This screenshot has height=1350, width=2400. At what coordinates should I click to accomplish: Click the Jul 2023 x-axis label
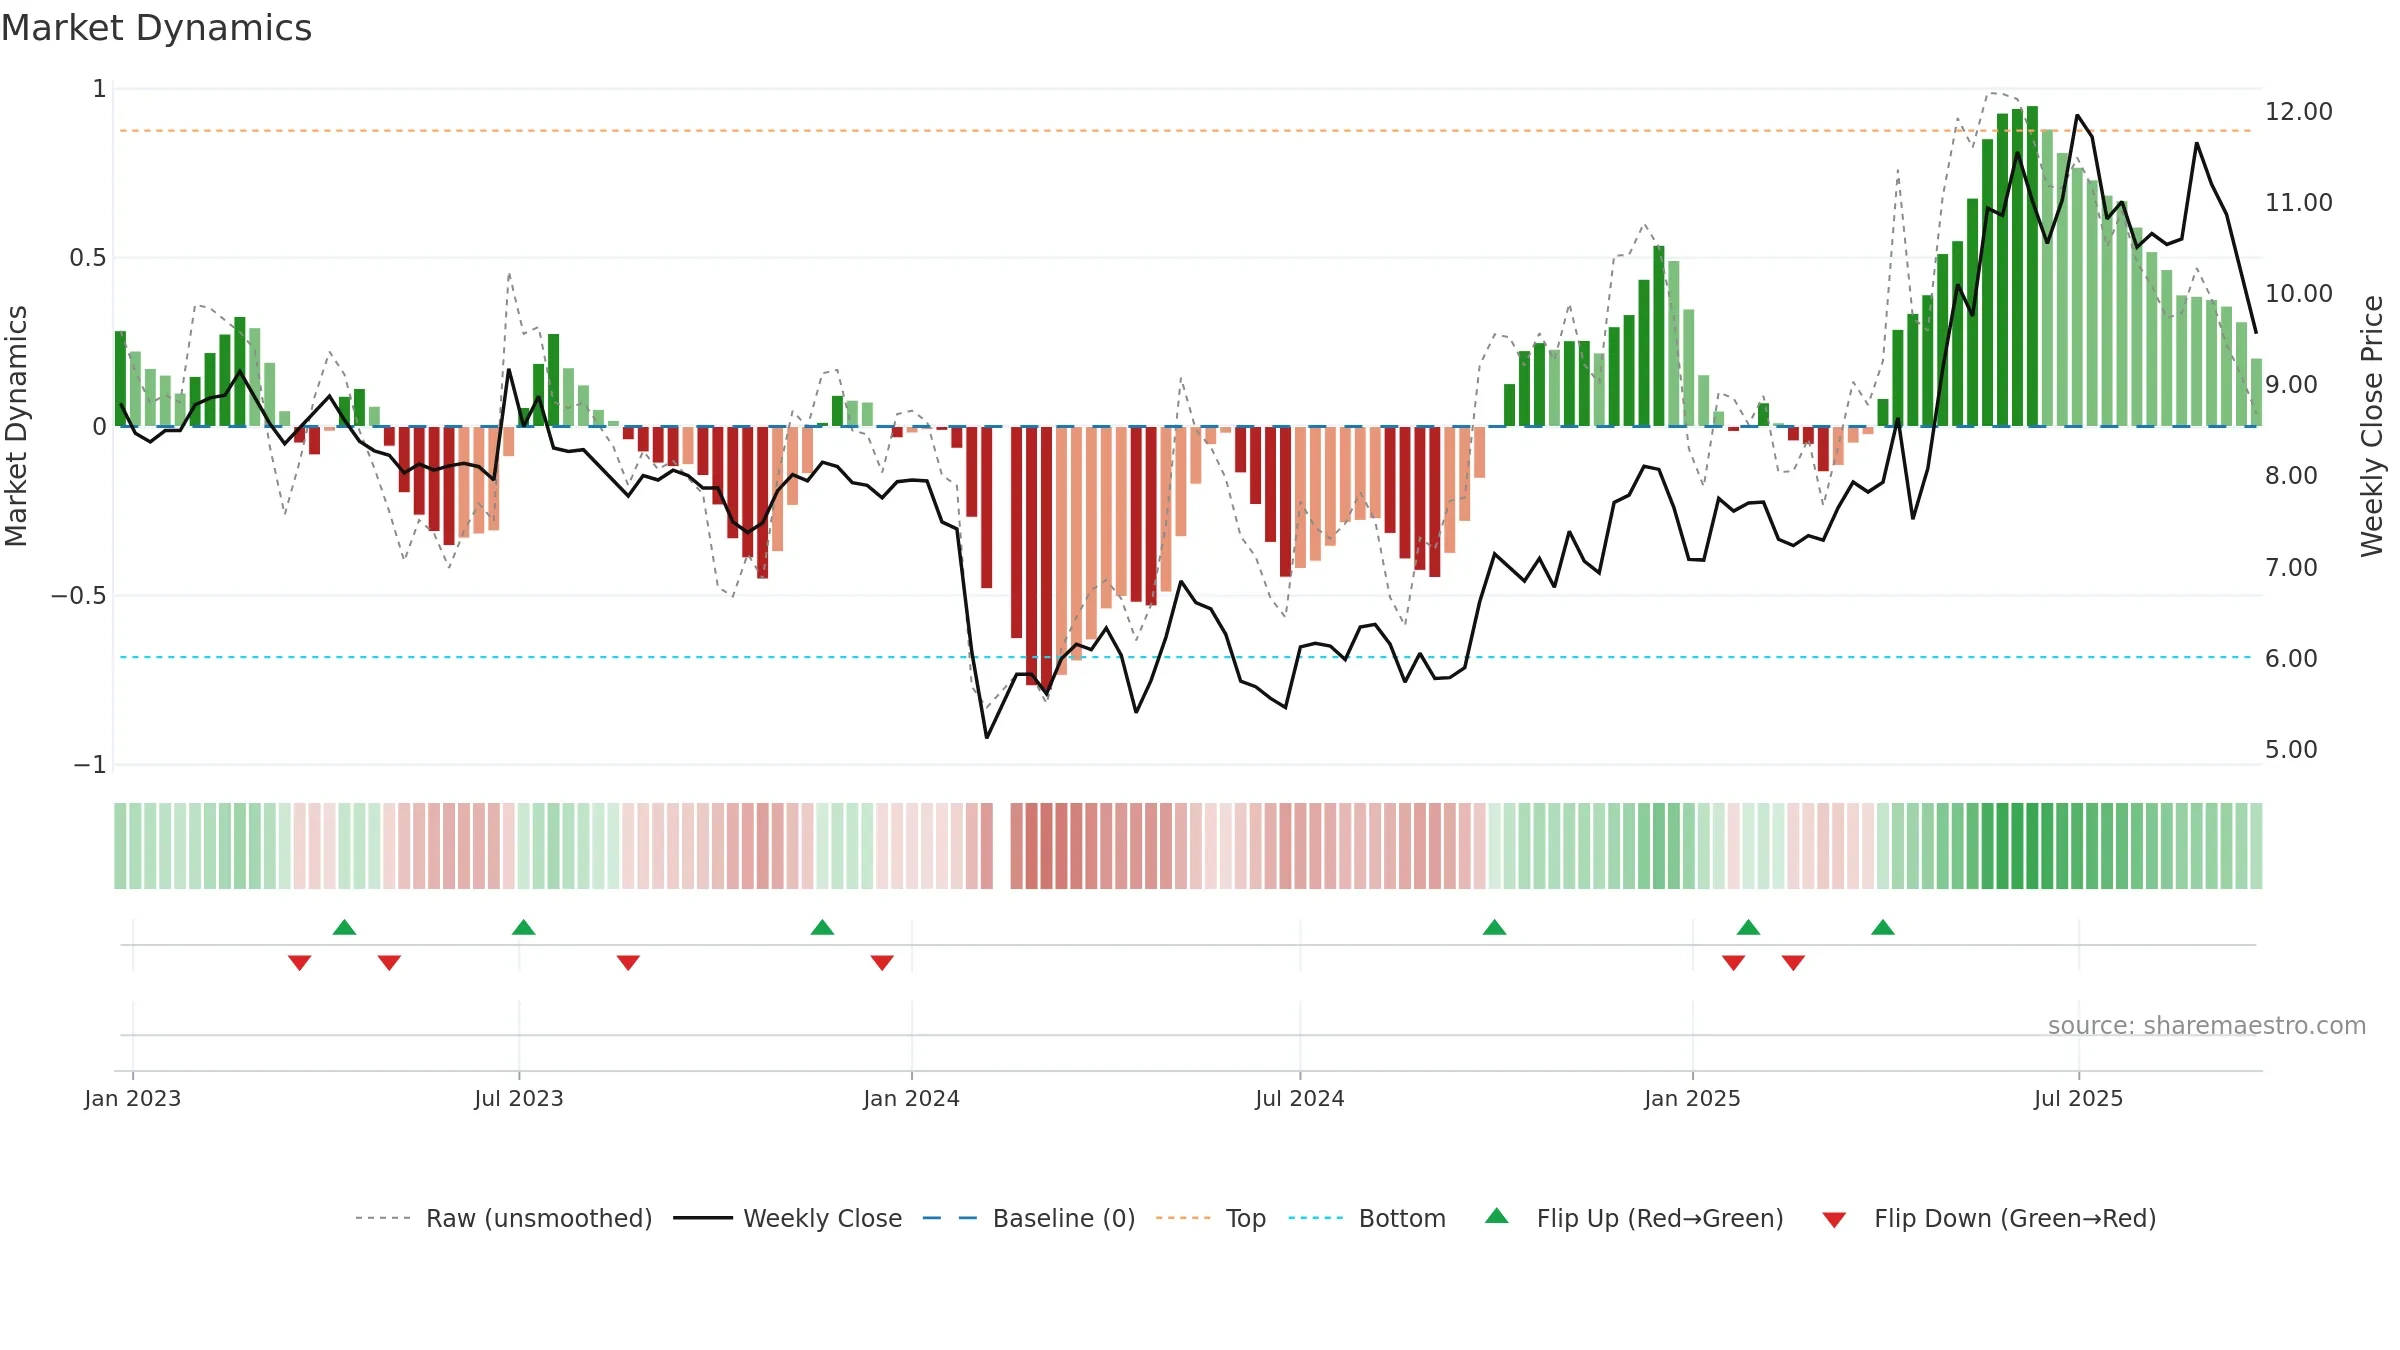tap(519, 1099)
